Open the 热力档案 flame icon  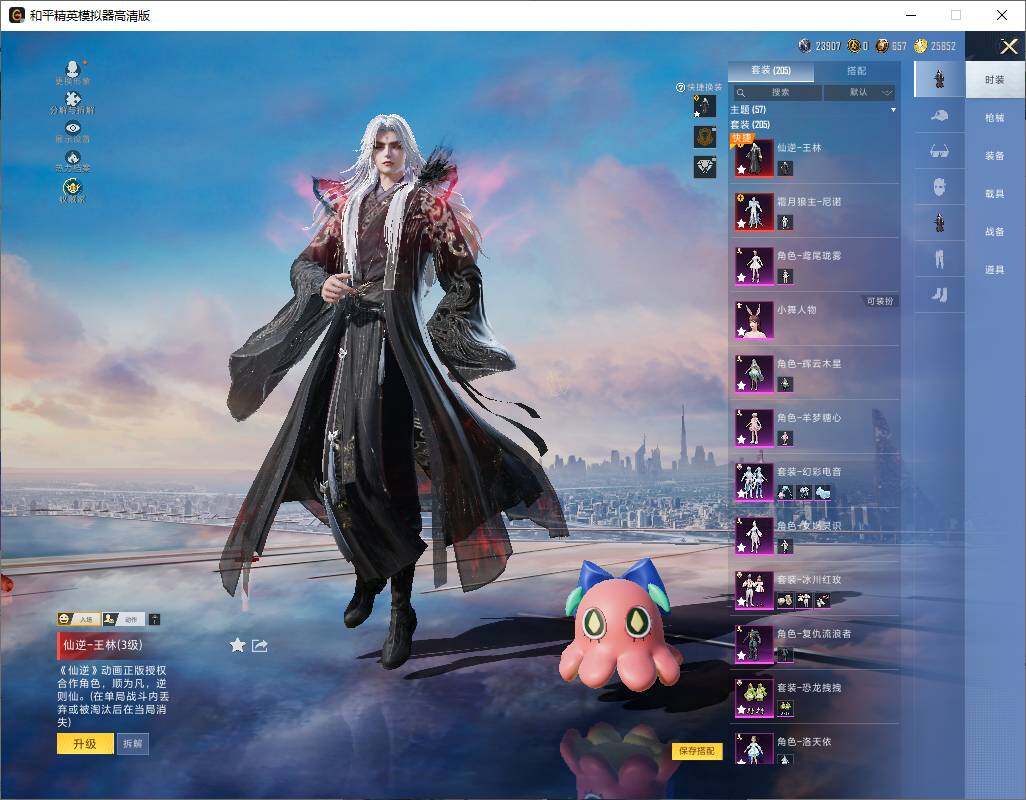tap(73, 158)
